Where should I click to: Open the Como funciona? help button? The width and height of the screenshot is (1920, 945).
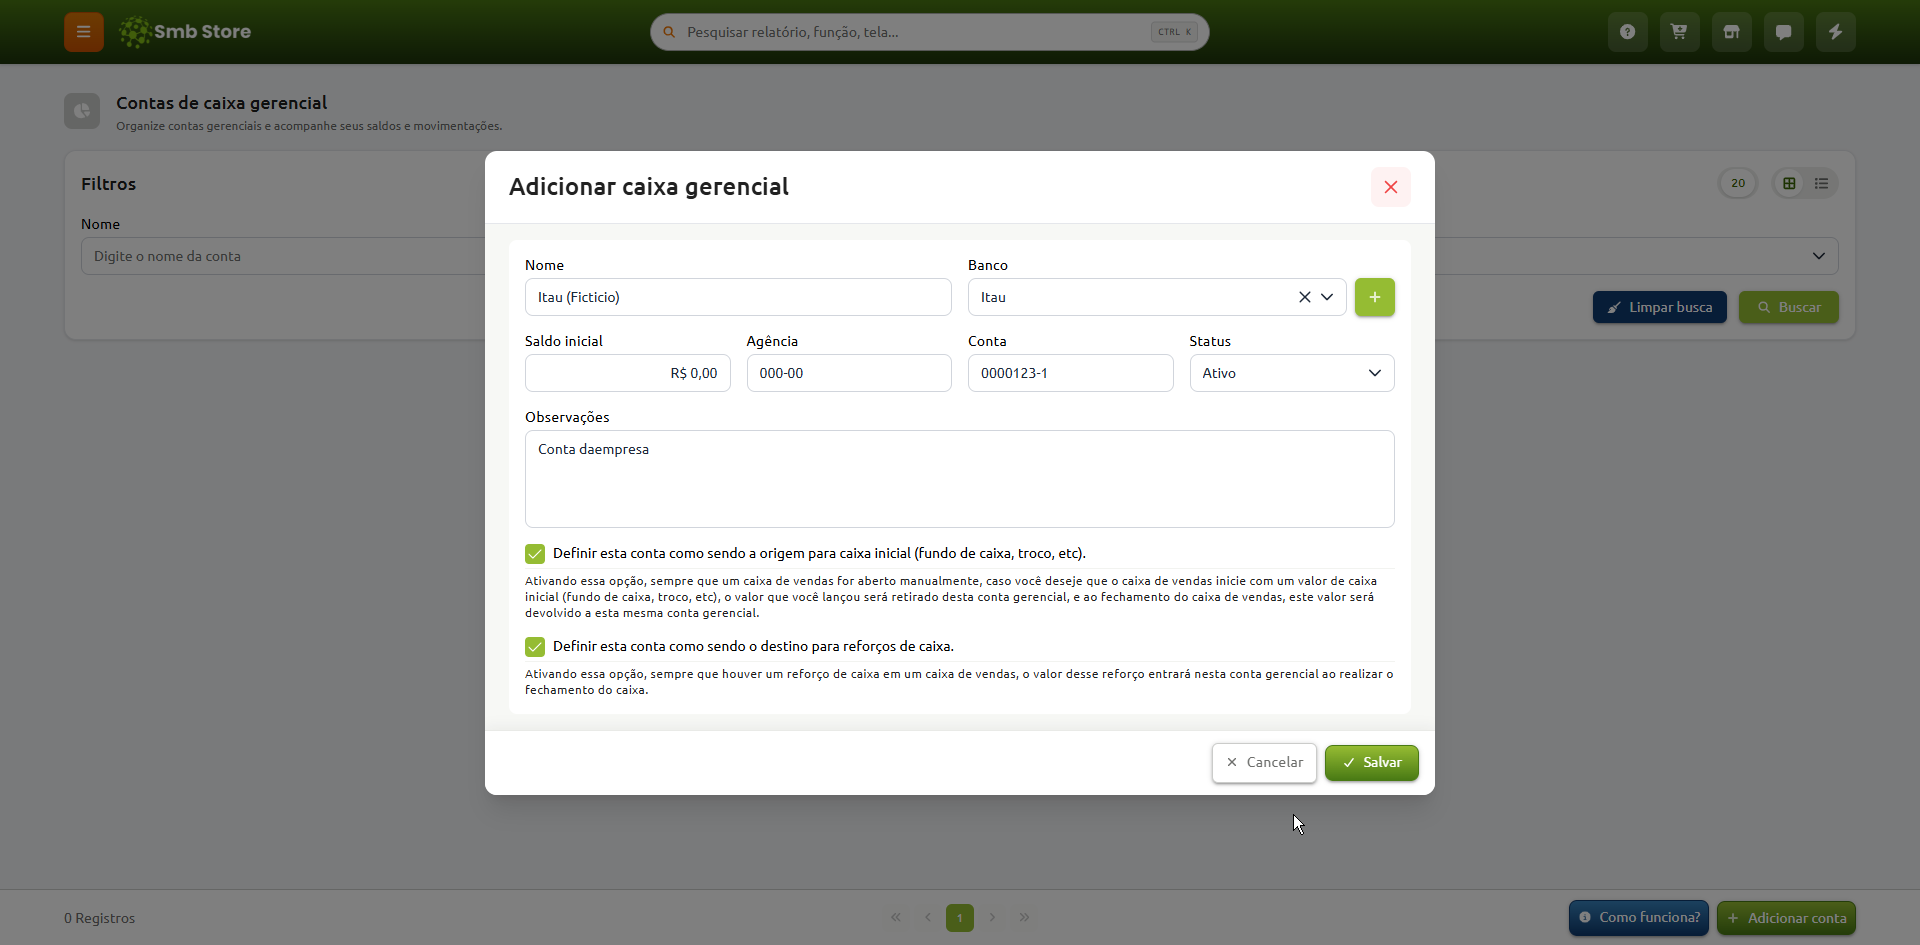point(1639,918)
